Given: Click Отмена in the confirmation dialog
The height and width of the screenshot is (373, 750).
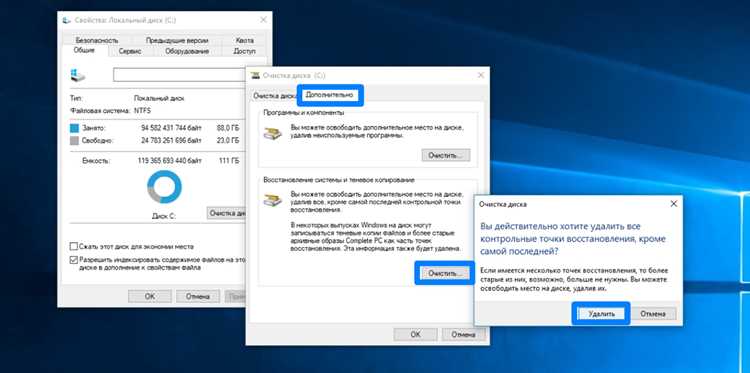Looking at the screenshot, I should point(653,314).
